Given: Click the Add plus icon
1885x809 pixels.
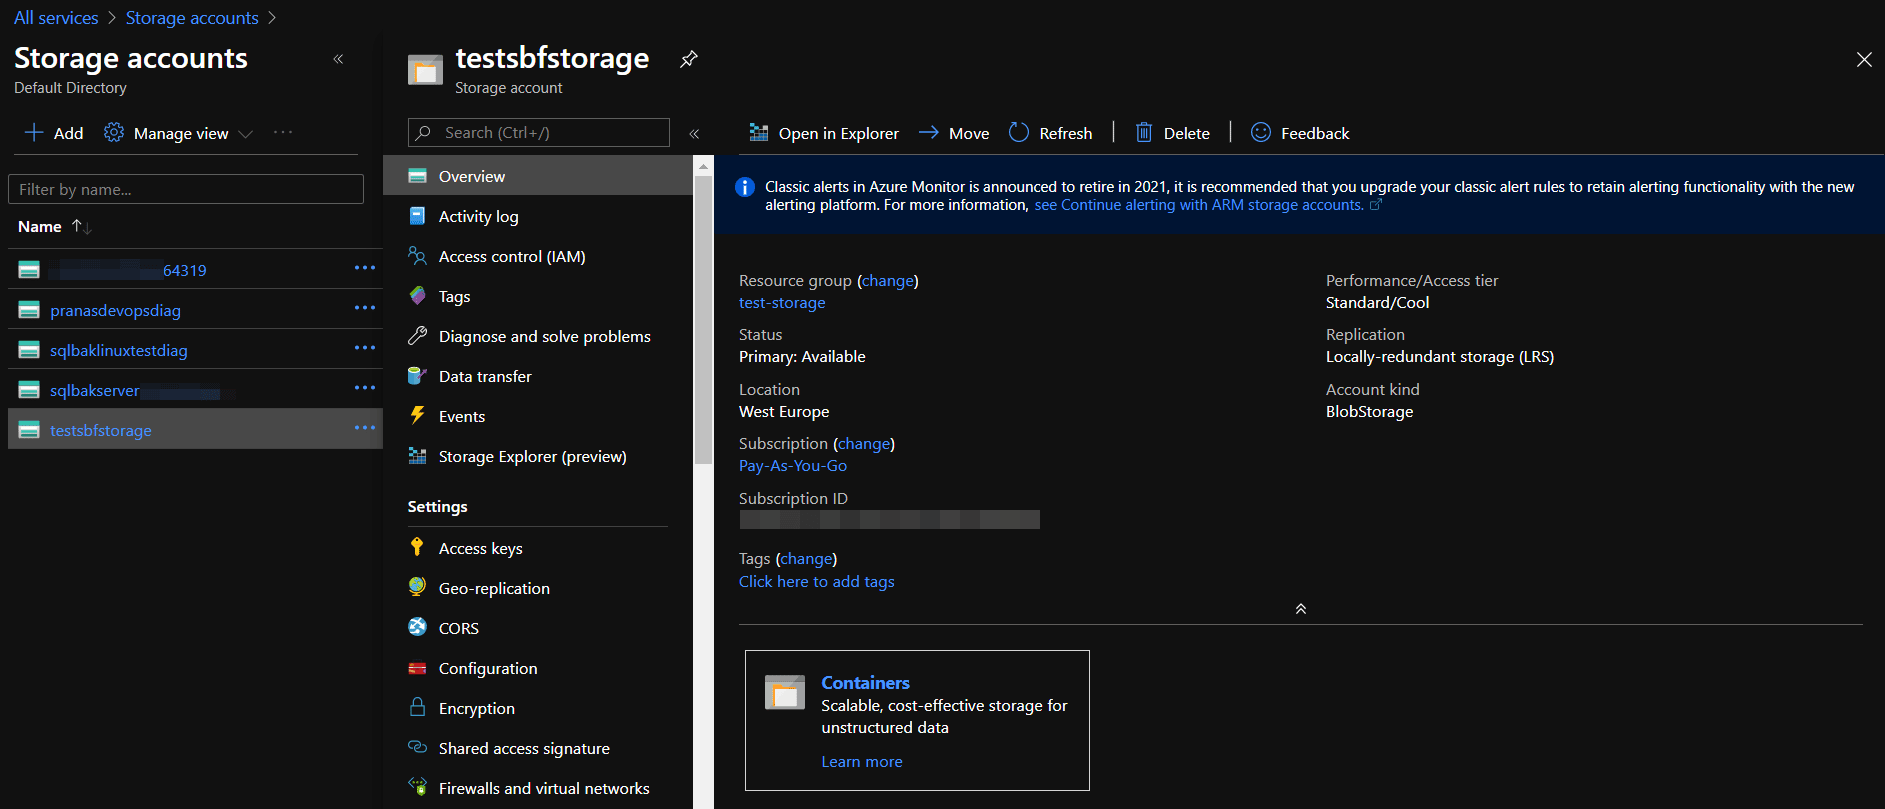Looking at the screenshot, I should (34, 133).
